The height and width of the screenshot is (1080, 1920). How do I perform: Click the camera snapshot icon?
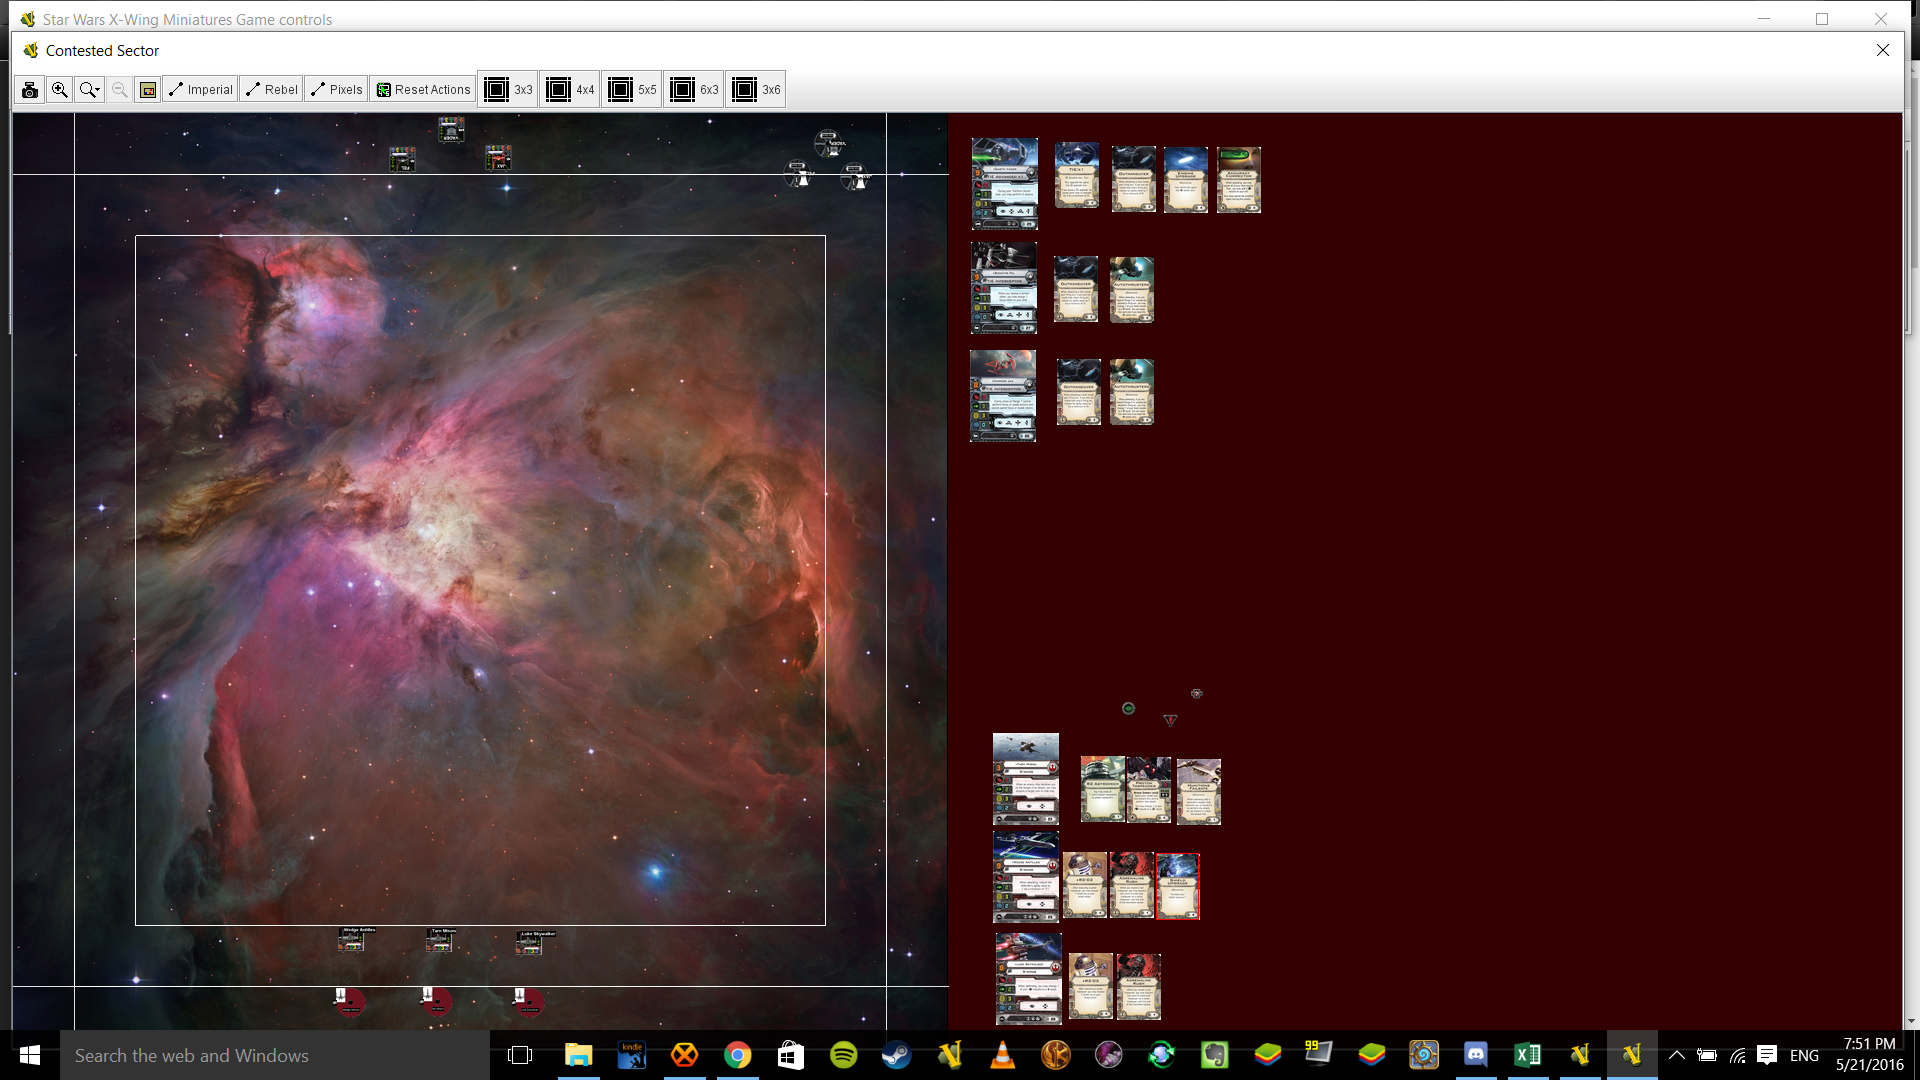pos(30,90)
